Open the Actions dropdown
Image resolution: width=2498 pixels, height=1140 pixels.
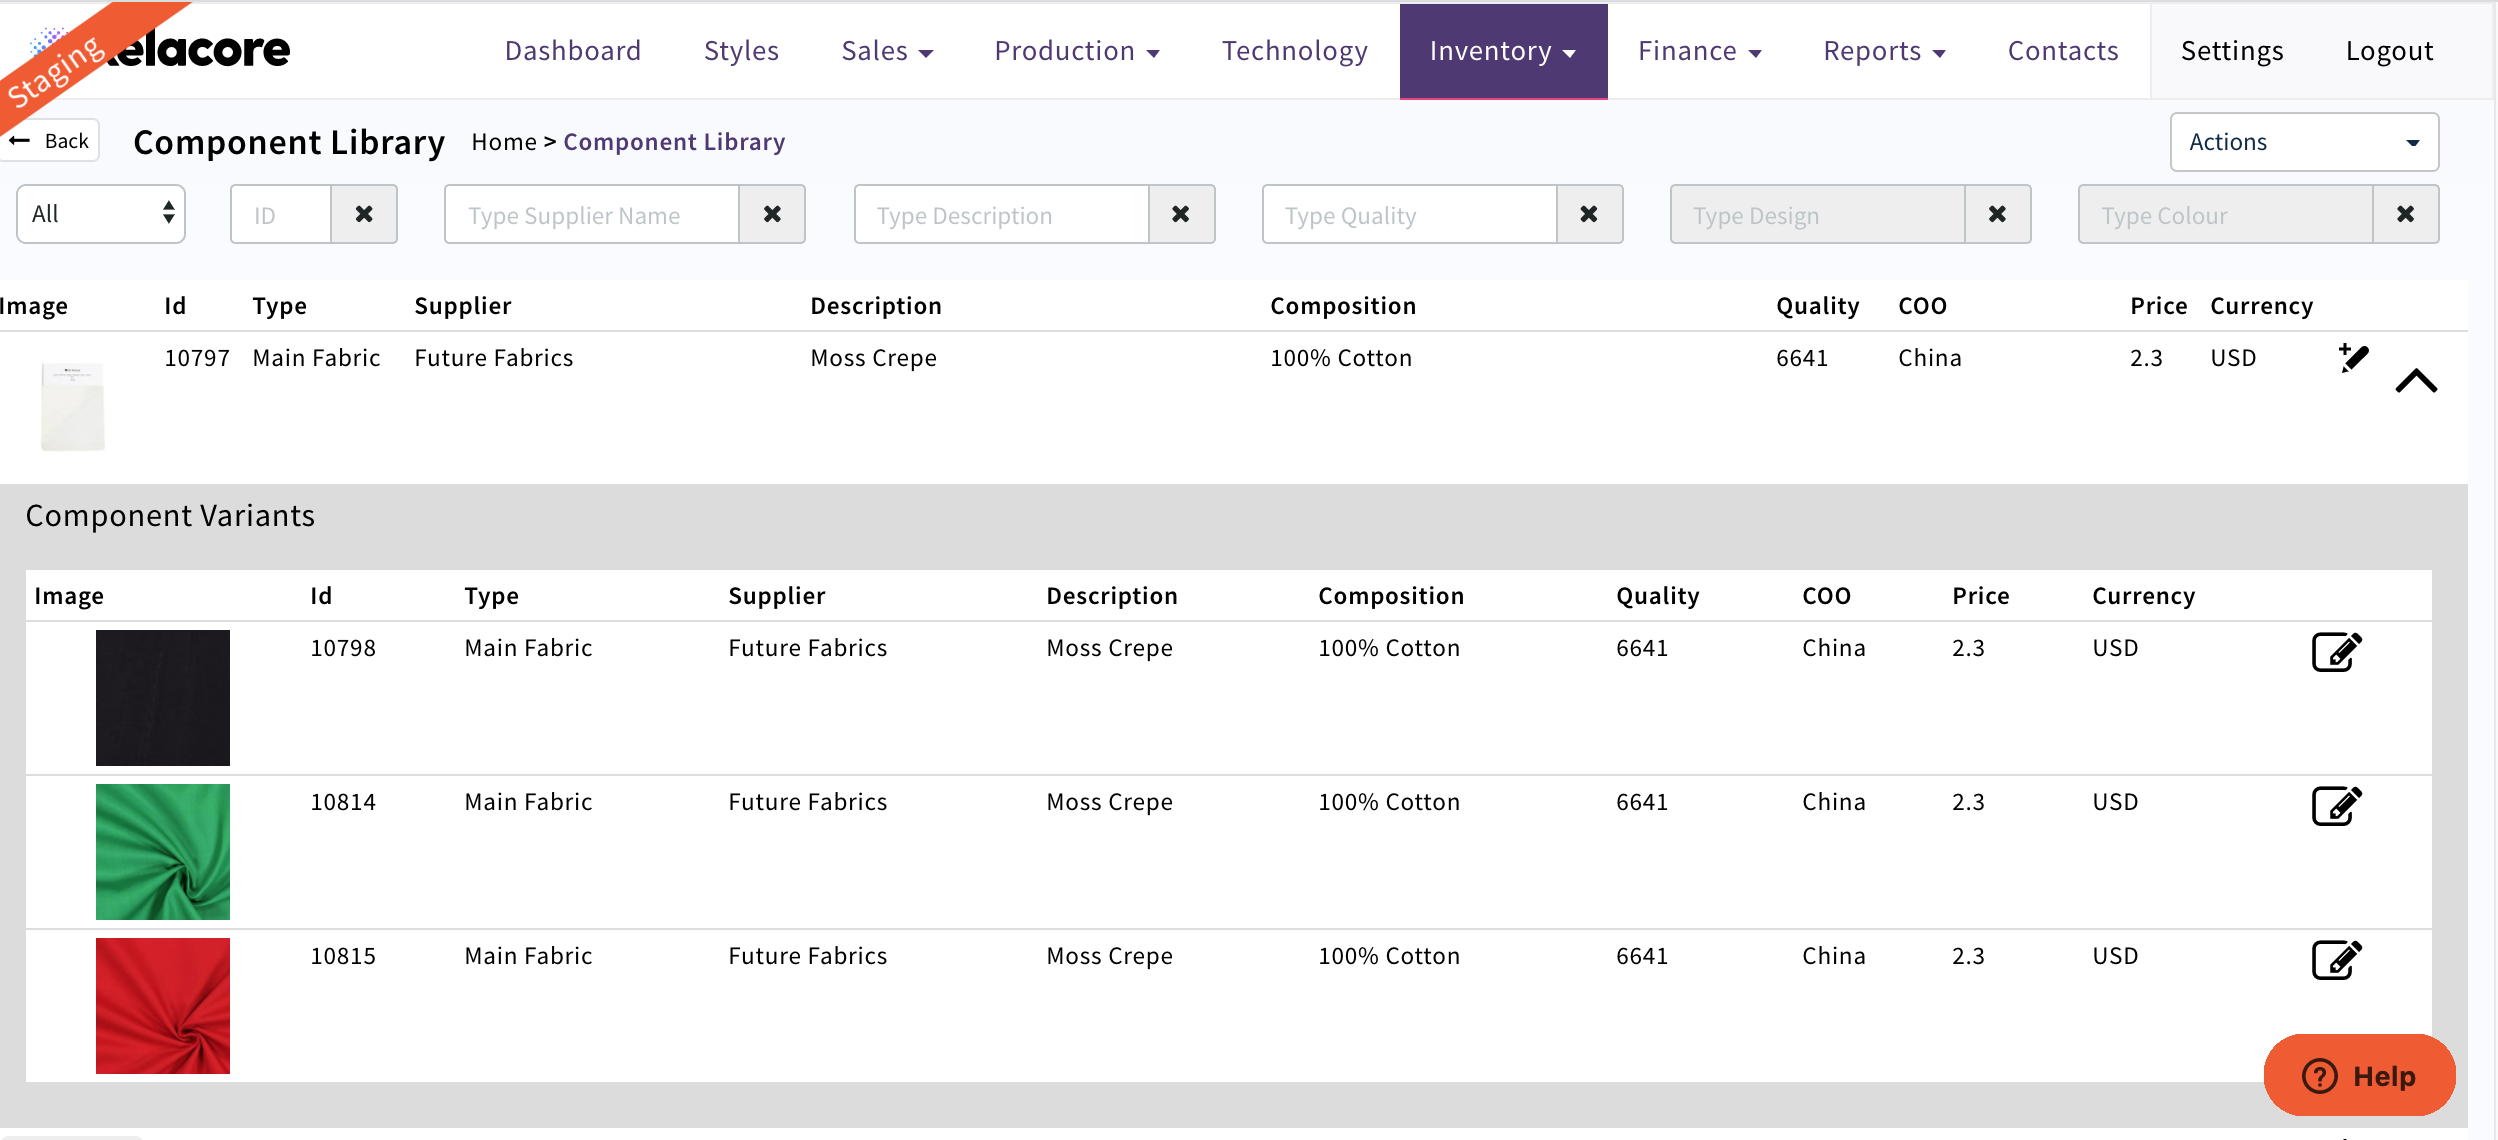click(x=2303, y=142)
